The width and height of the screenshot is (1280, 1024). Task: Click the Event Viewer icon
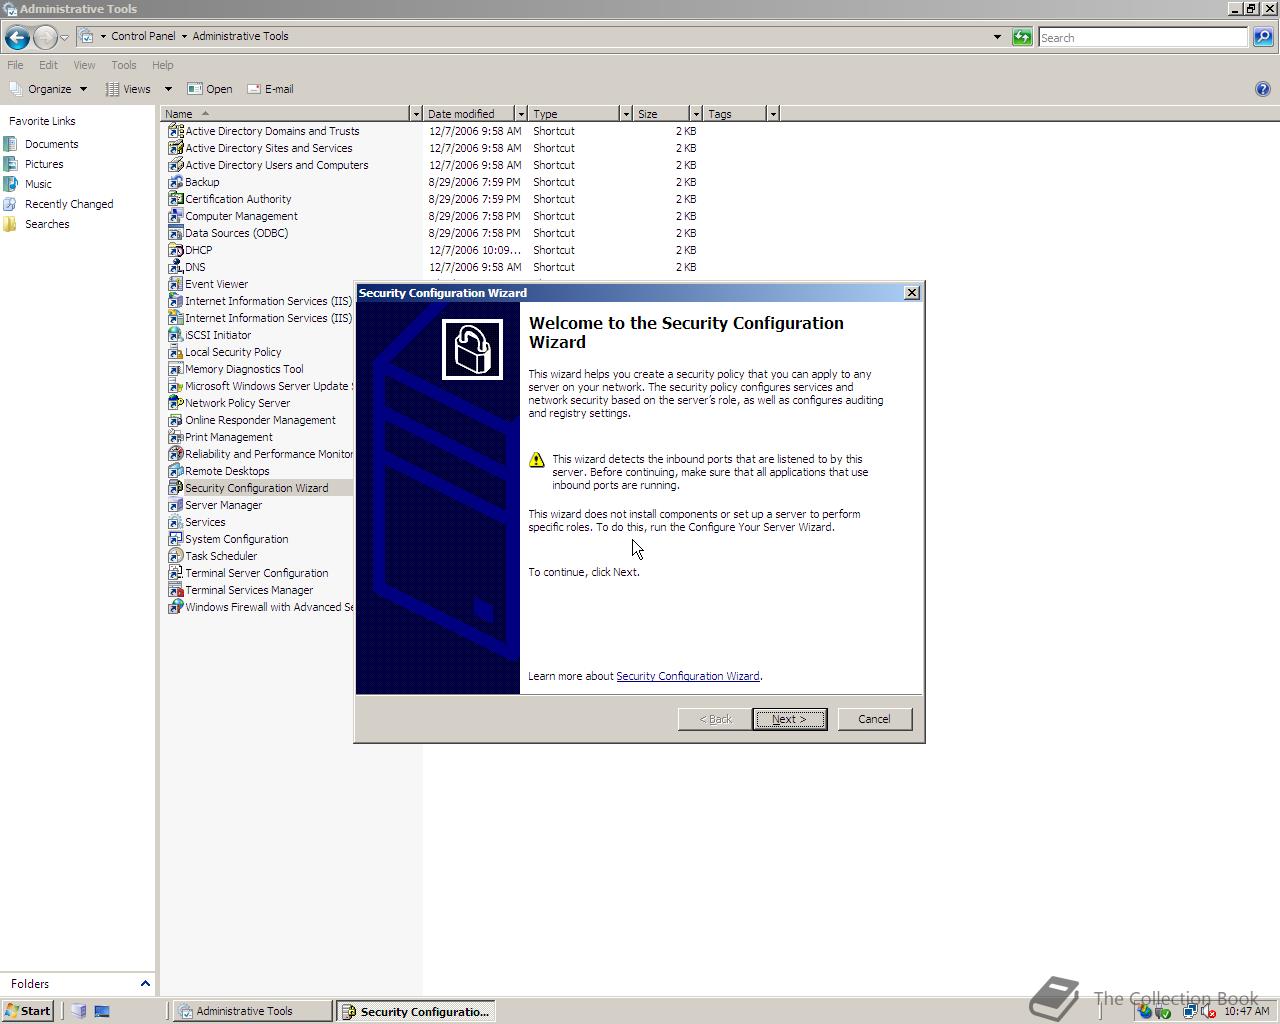(175, 284)
